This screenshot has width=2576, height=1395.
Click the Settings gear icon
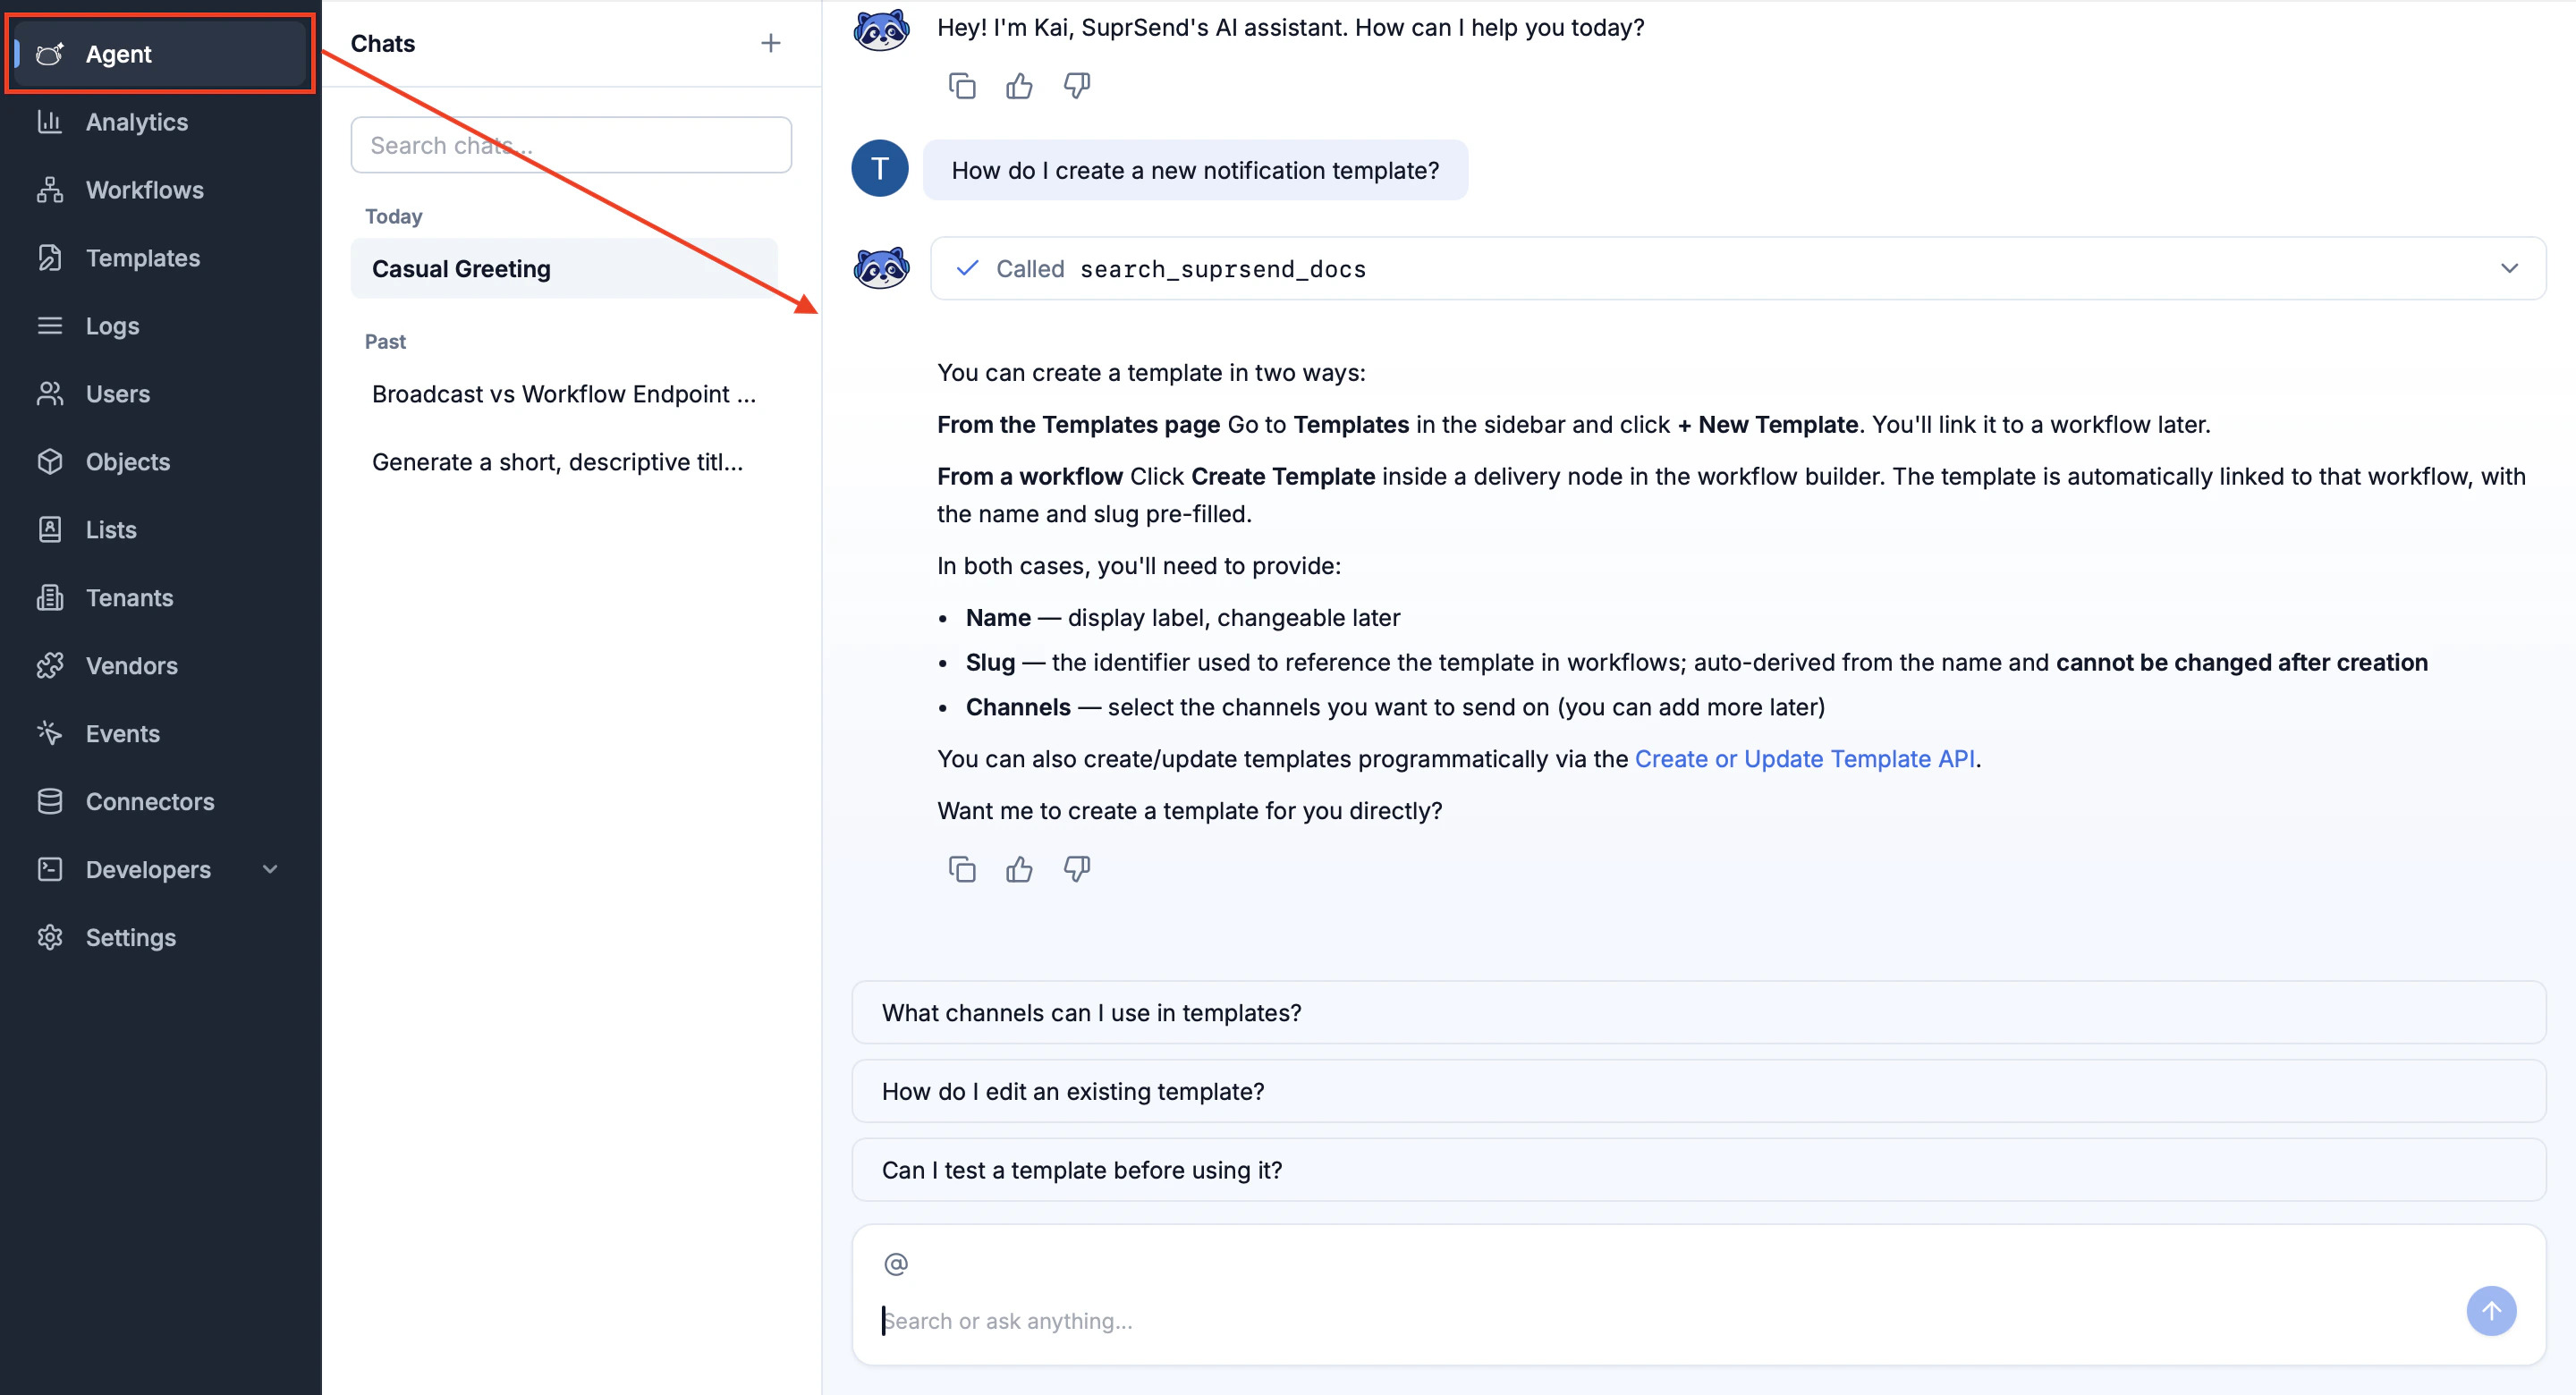coord(50,938)
